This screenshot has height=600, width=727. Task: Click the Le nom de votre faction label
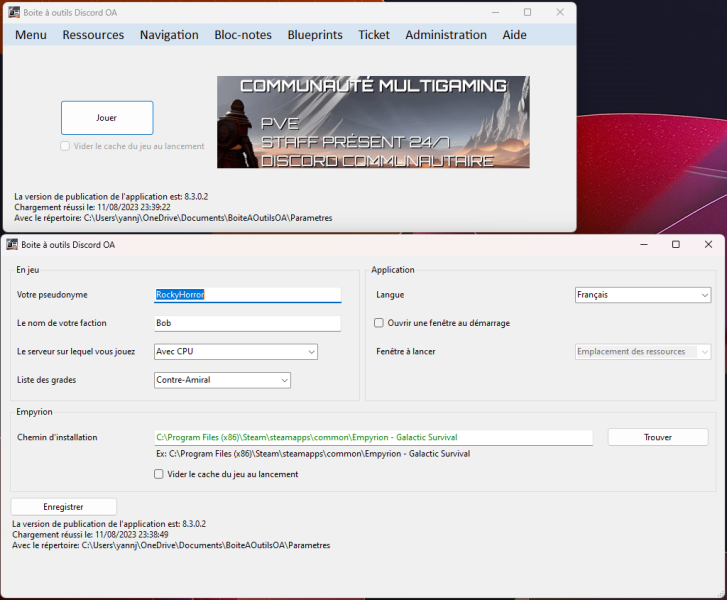click(62, 323)
